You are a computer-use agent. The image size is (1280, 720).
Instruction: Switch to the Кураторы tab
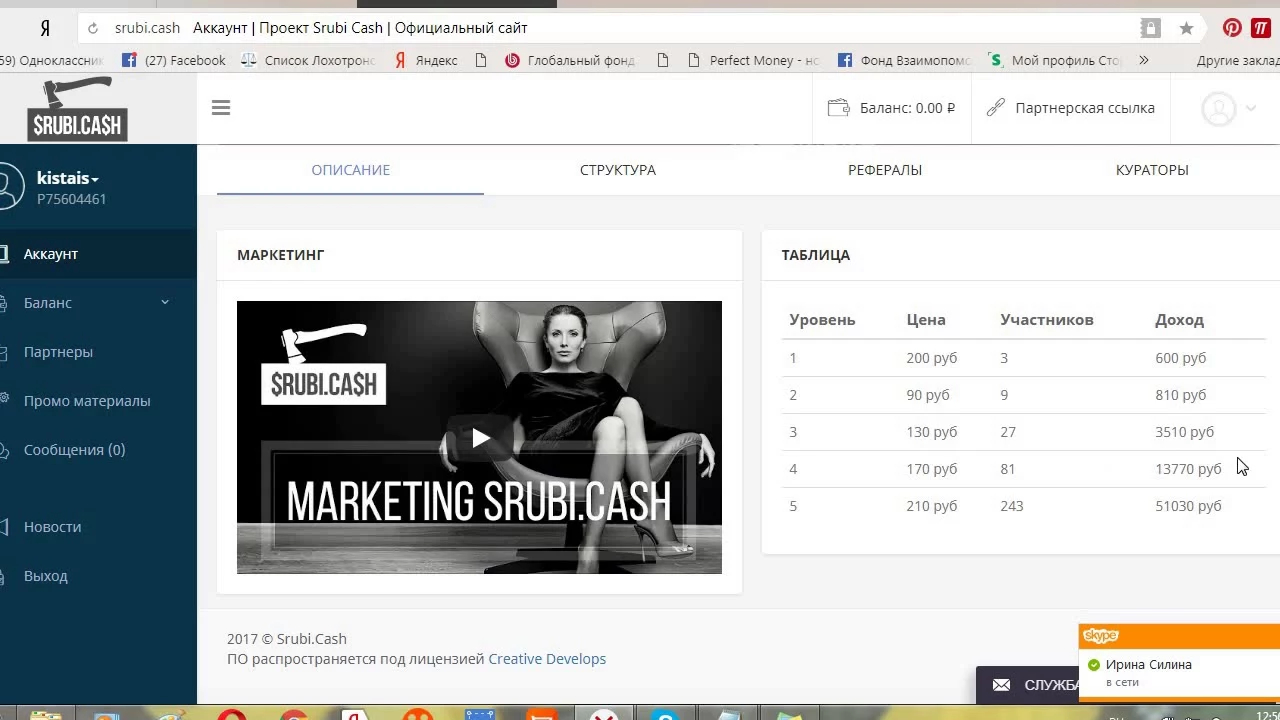tap(1152, 170)
